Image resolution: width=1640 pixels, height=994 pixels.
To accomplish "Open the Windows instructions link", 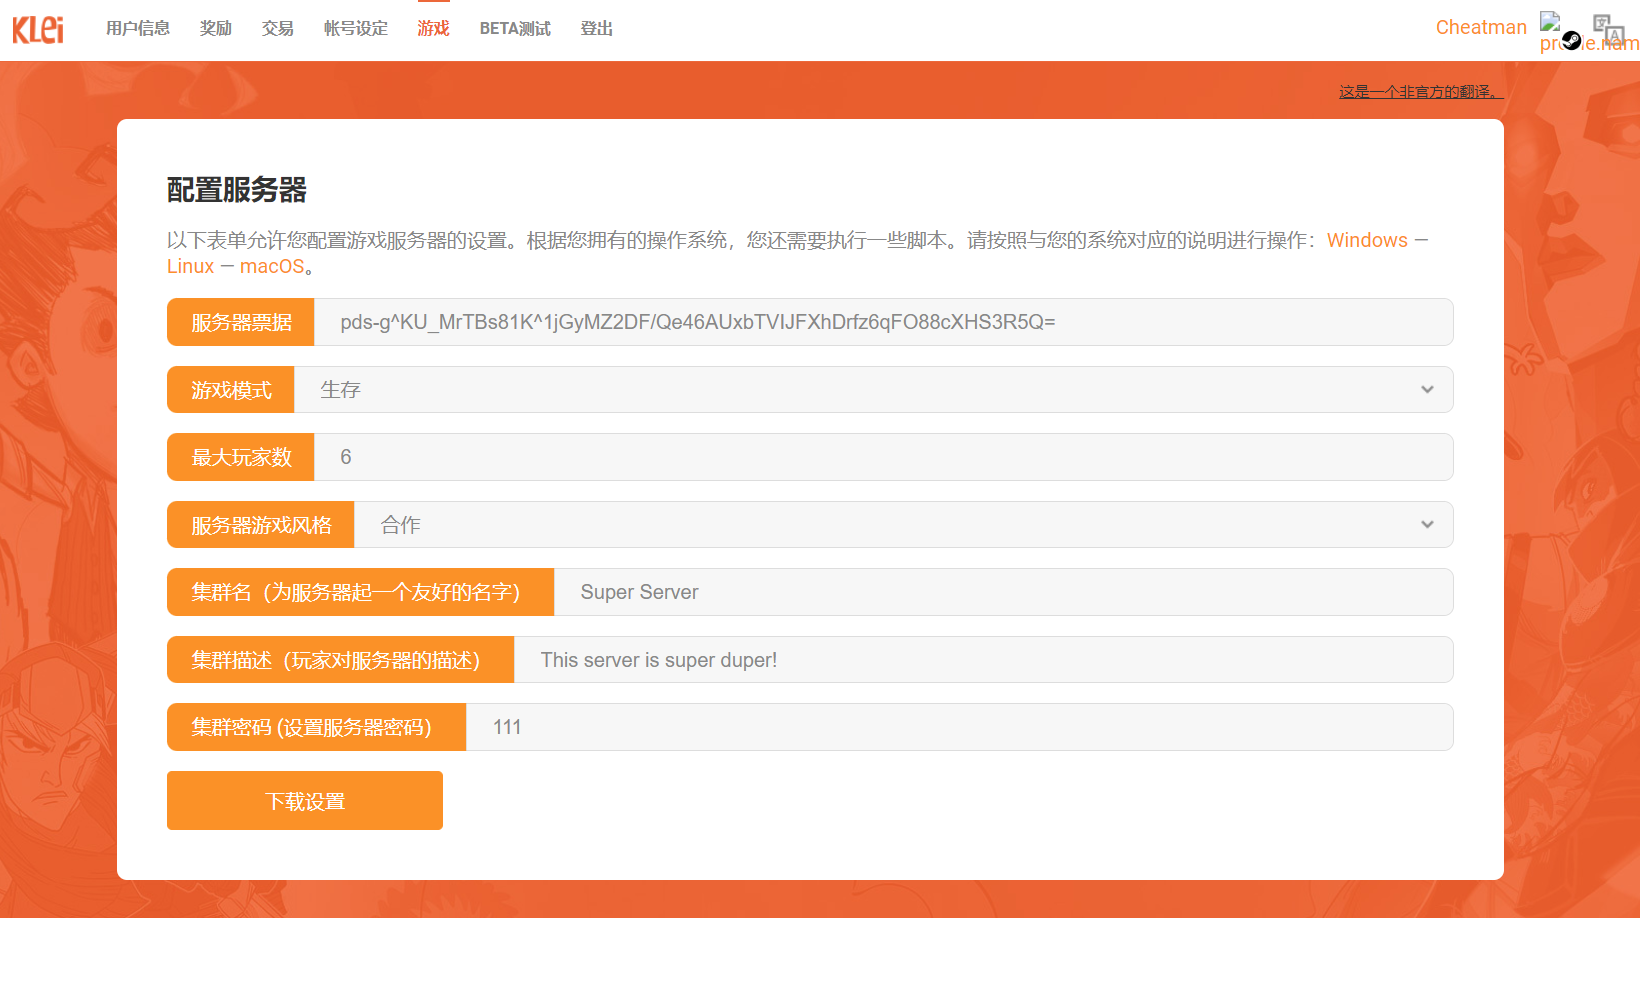I will click(1367, 240).
